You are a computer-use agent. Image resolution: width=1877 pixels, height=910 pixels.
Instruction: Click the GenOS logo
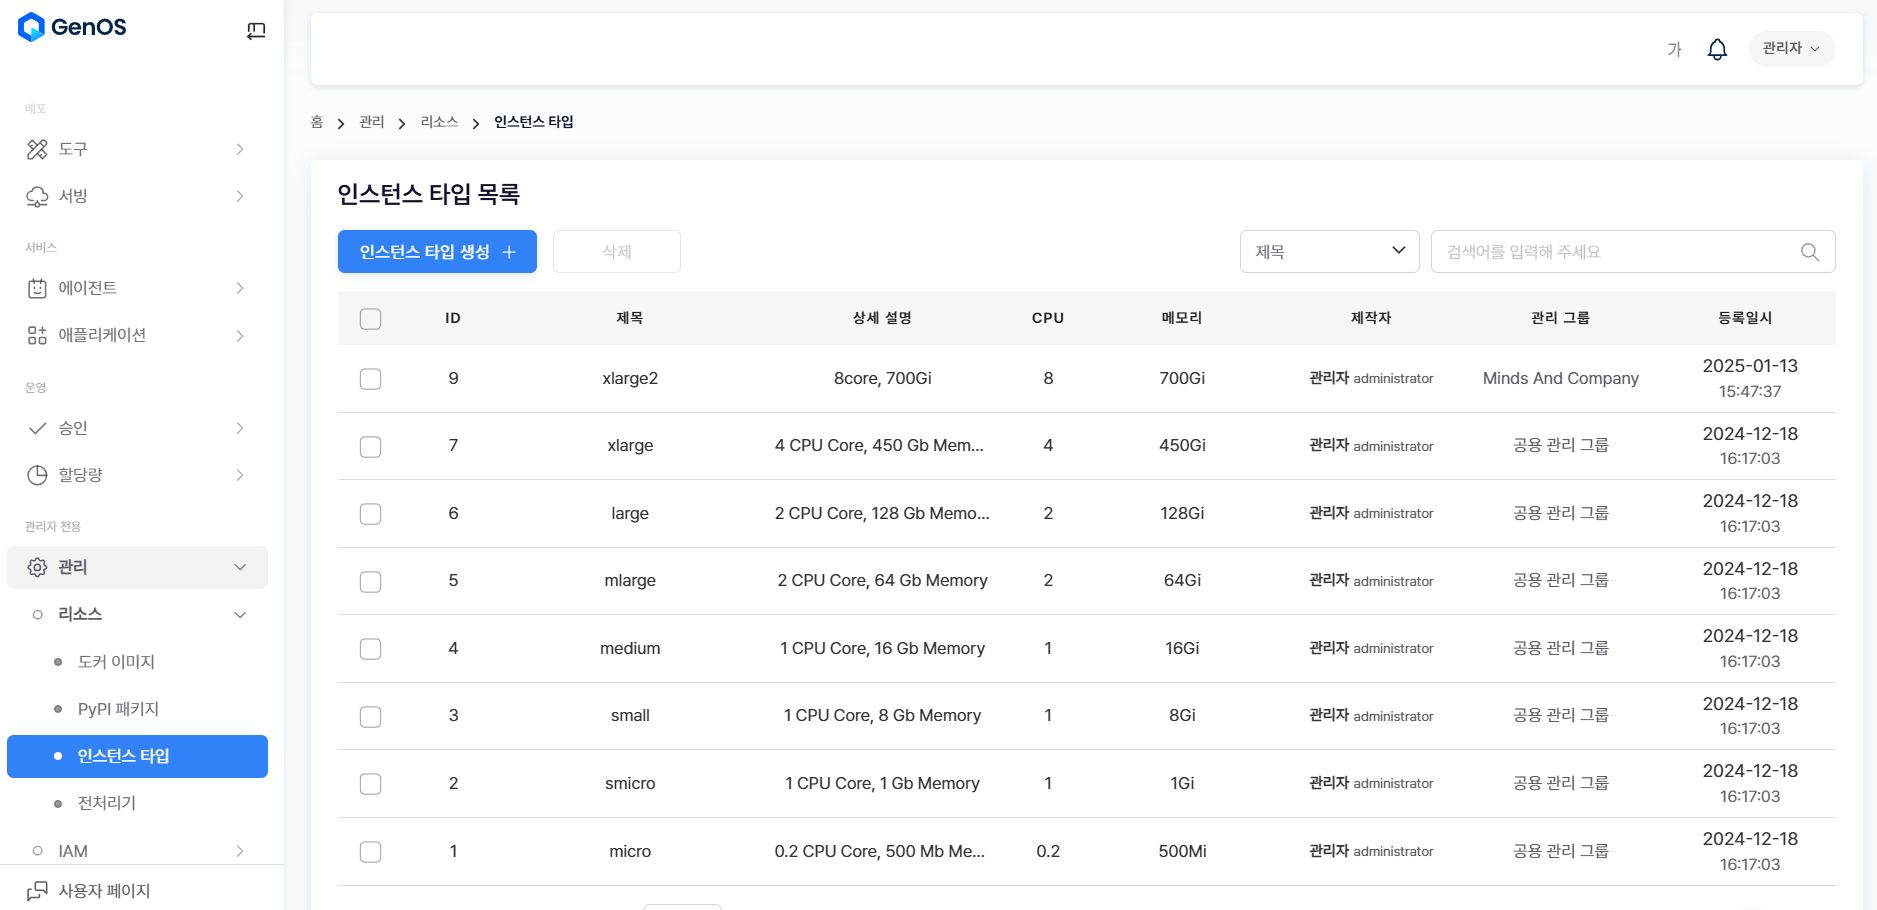(x=72, y=27)
